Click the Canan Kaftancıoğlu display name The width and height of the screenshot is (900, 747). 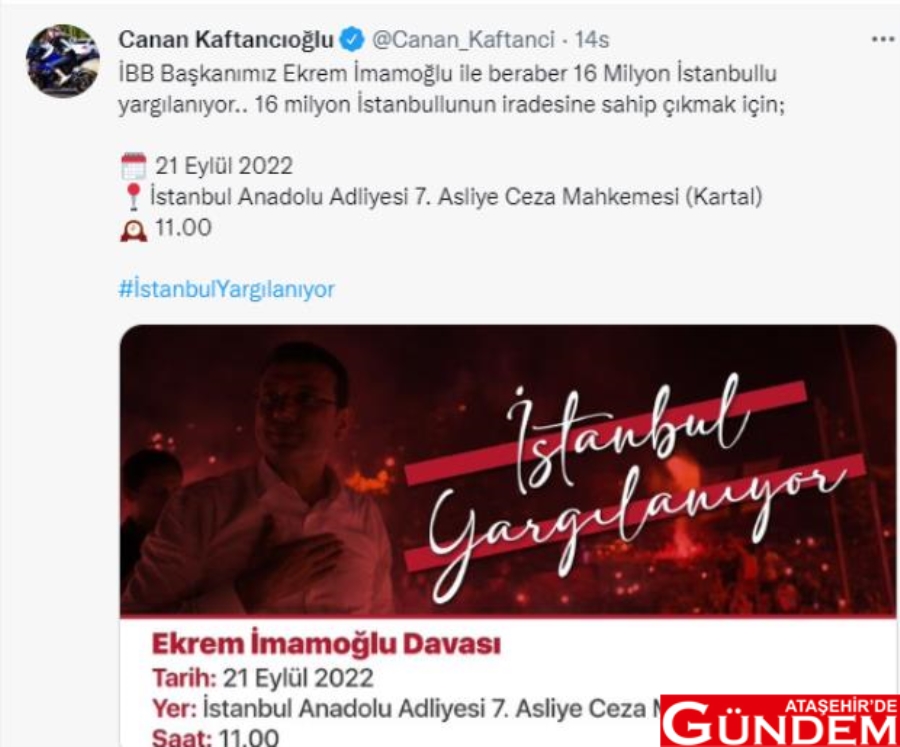(x=226, y=40)
